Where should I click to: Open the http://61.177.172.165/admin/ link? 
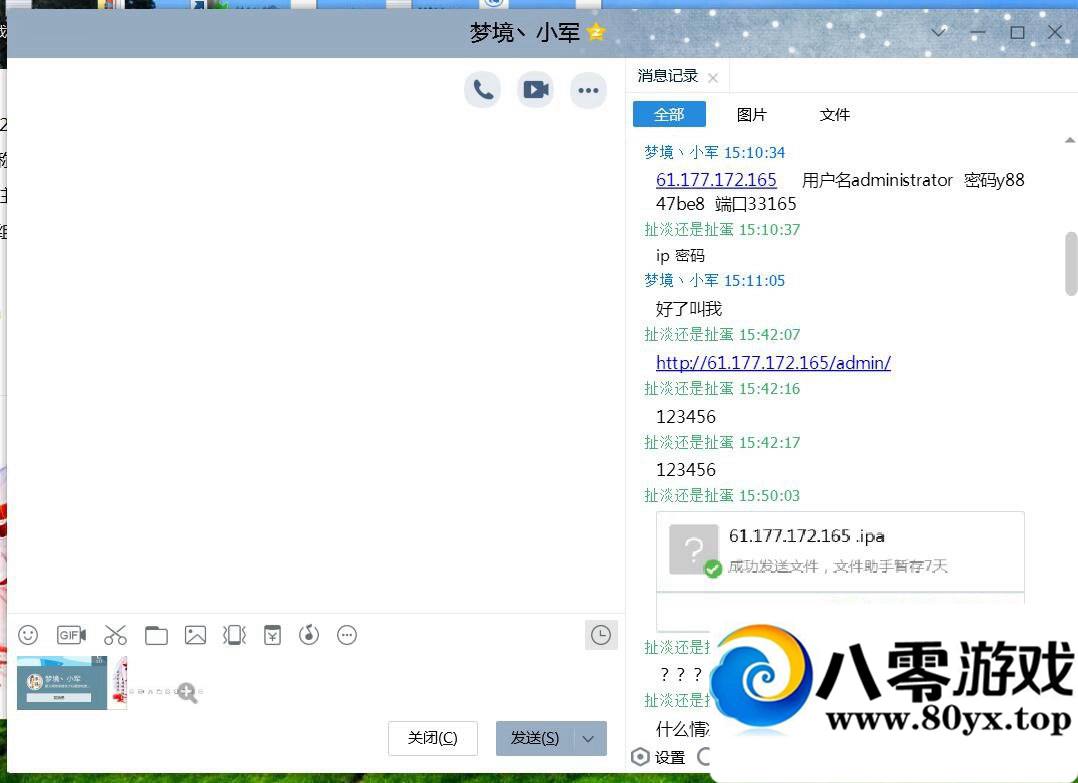pos(773,362)
